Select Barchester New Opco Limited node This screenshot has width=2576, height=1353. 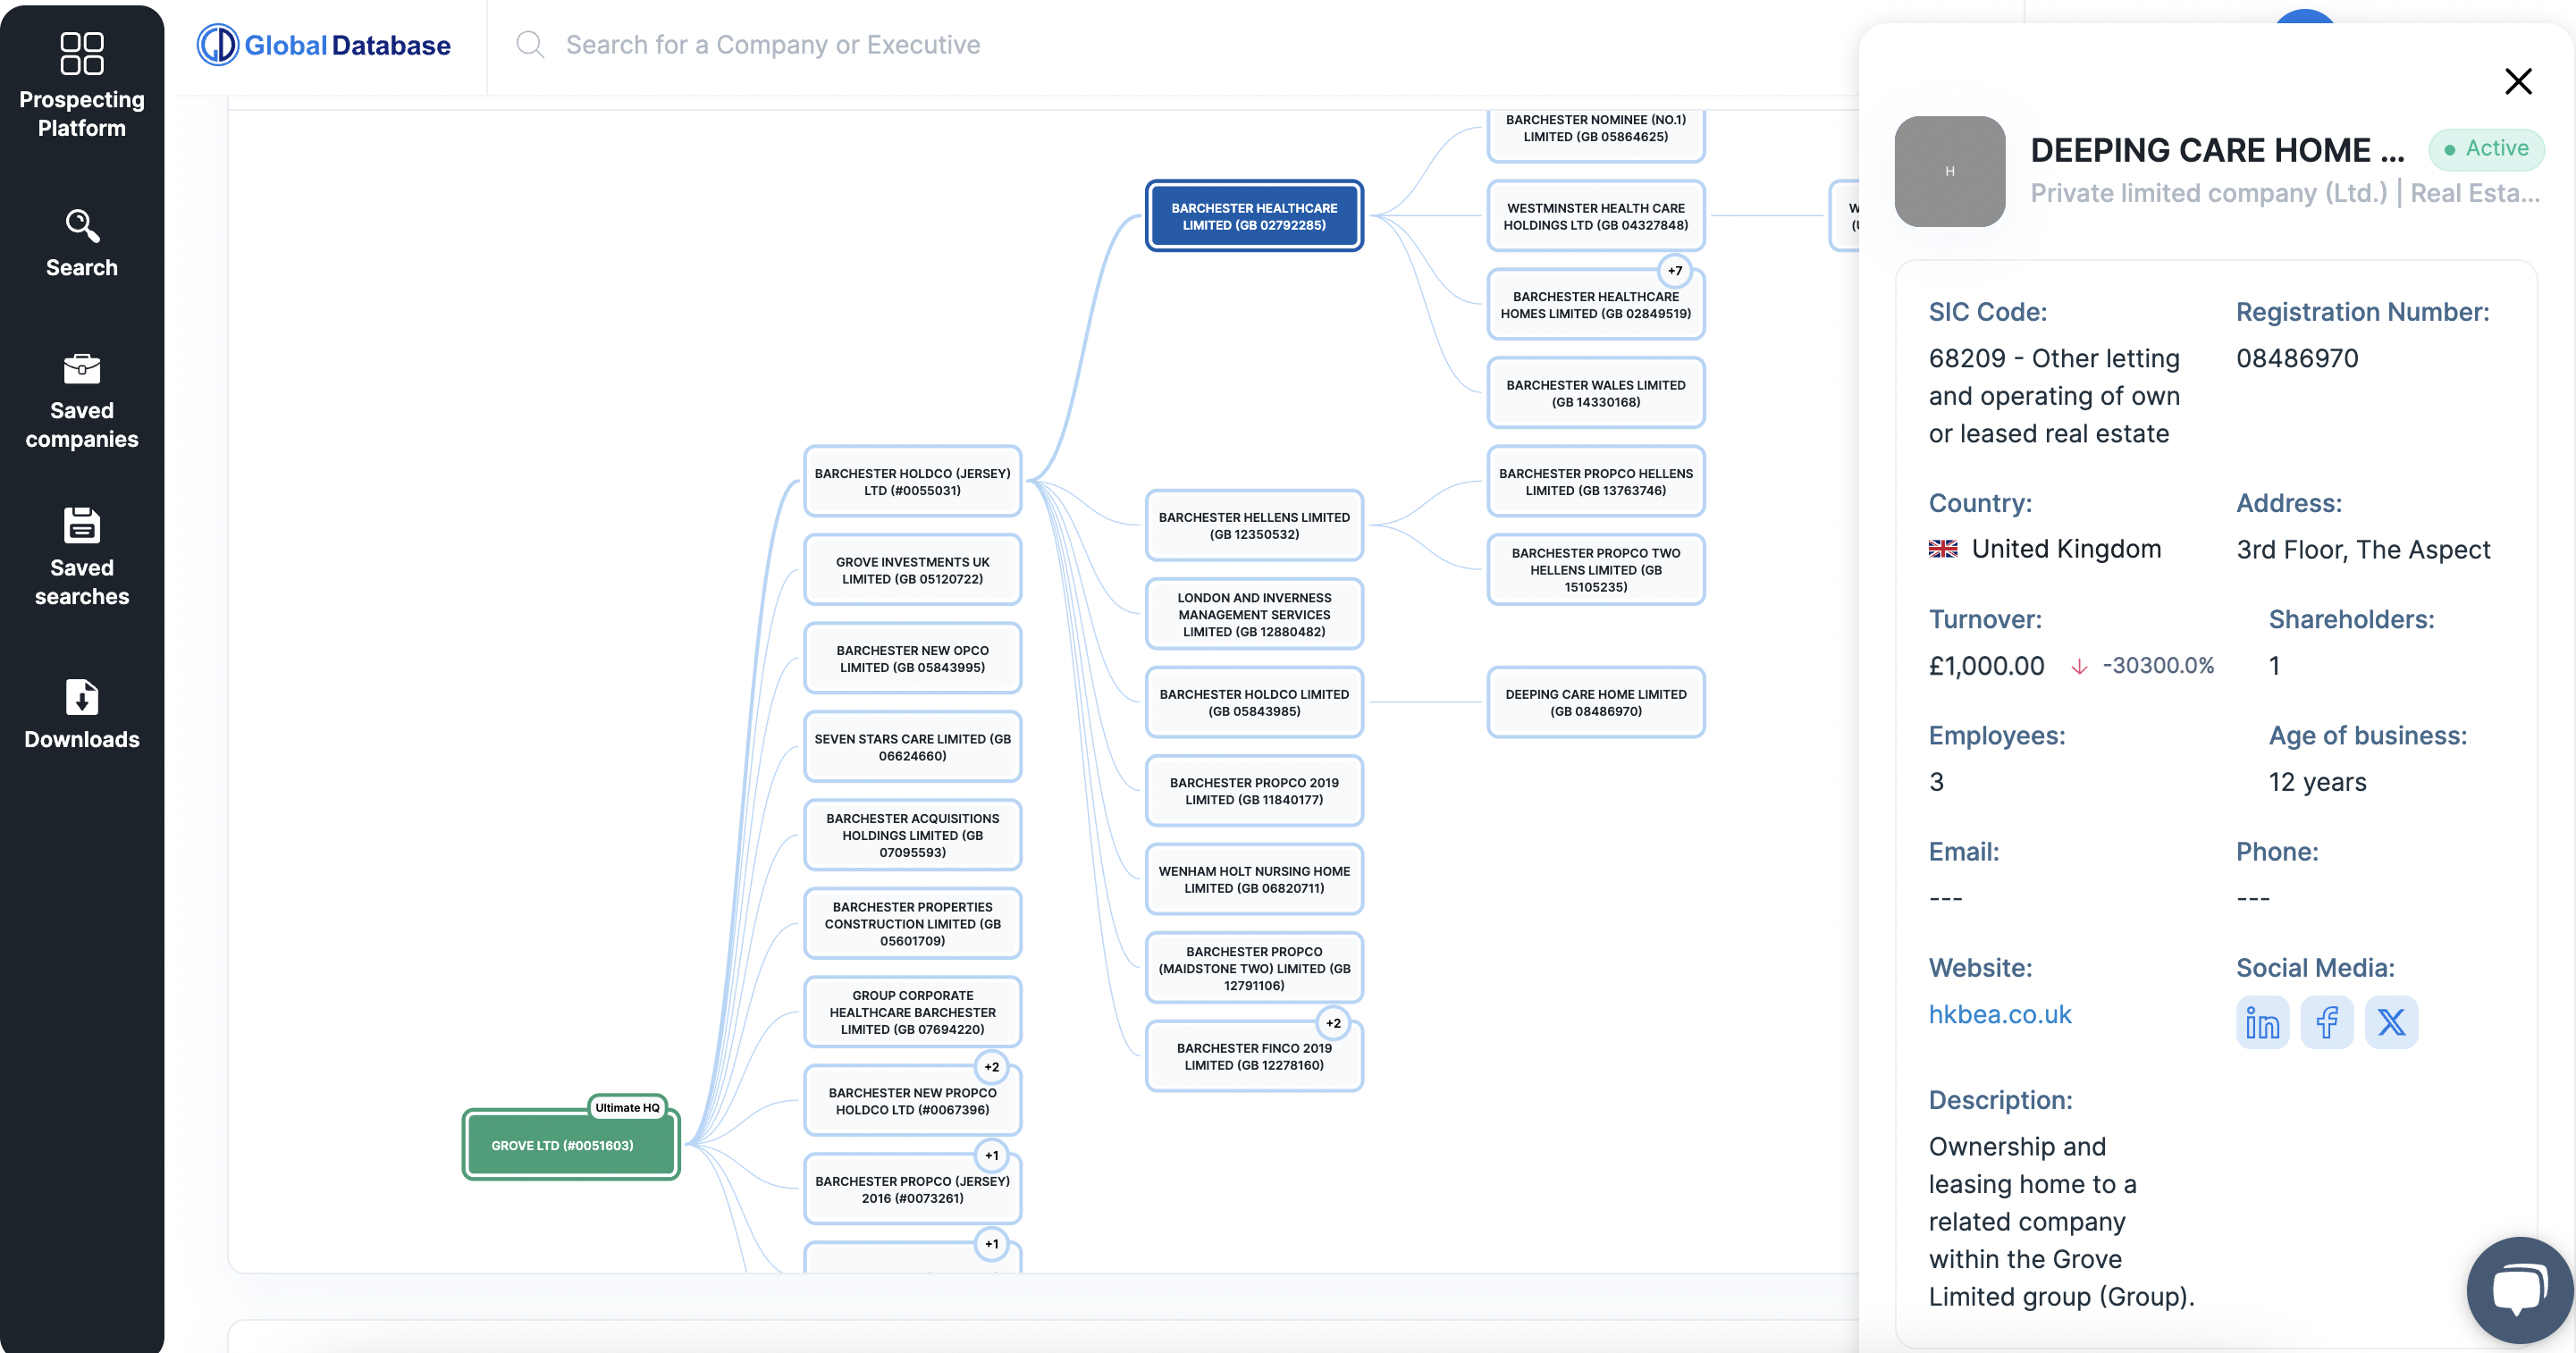(912, 658)
